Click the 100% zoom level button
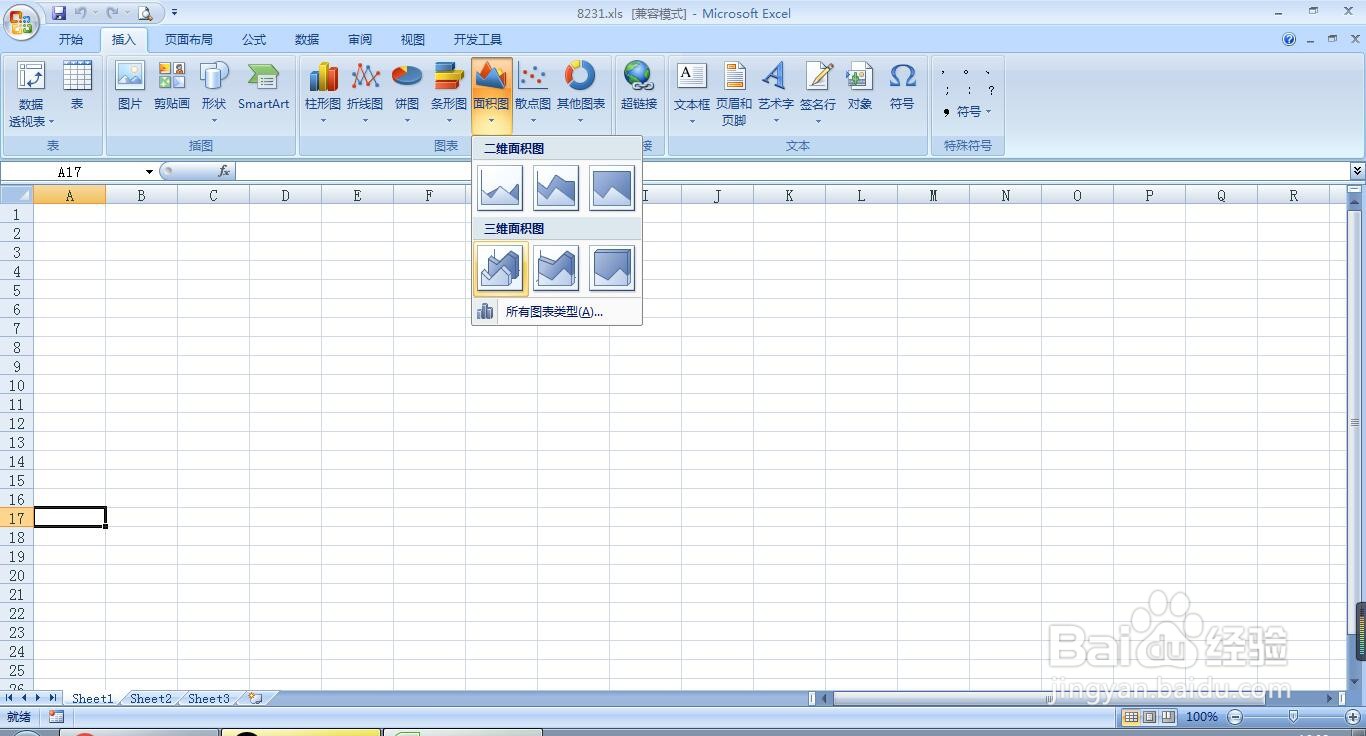Screen dimensions: 1366x736 click(1201, 717)
